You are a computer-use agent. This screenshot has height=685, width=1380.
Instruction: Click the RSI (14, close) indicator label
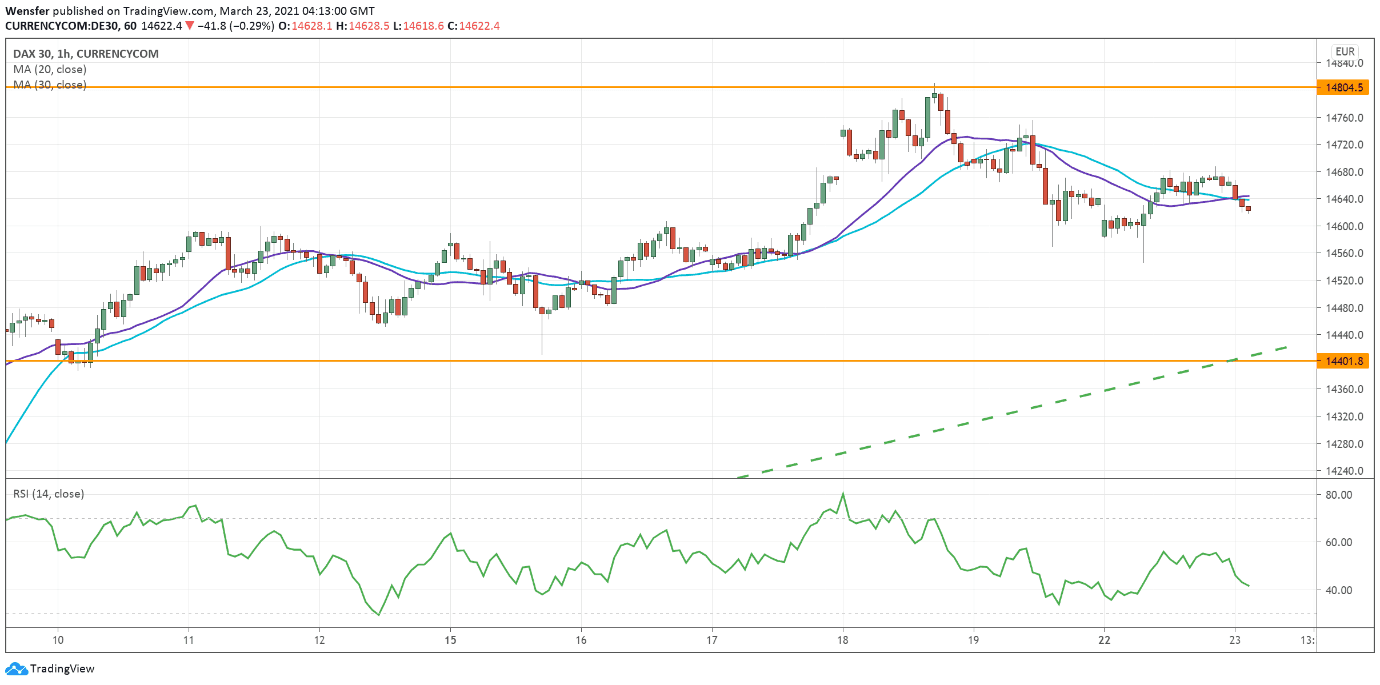pos(48,494)
